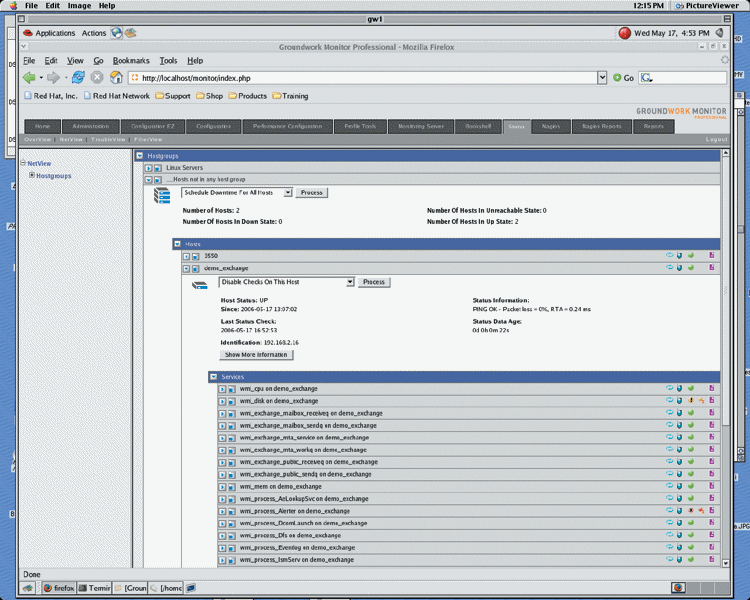
Task: Collapse the demo_exchange host row
Action: tap(187, 269)
